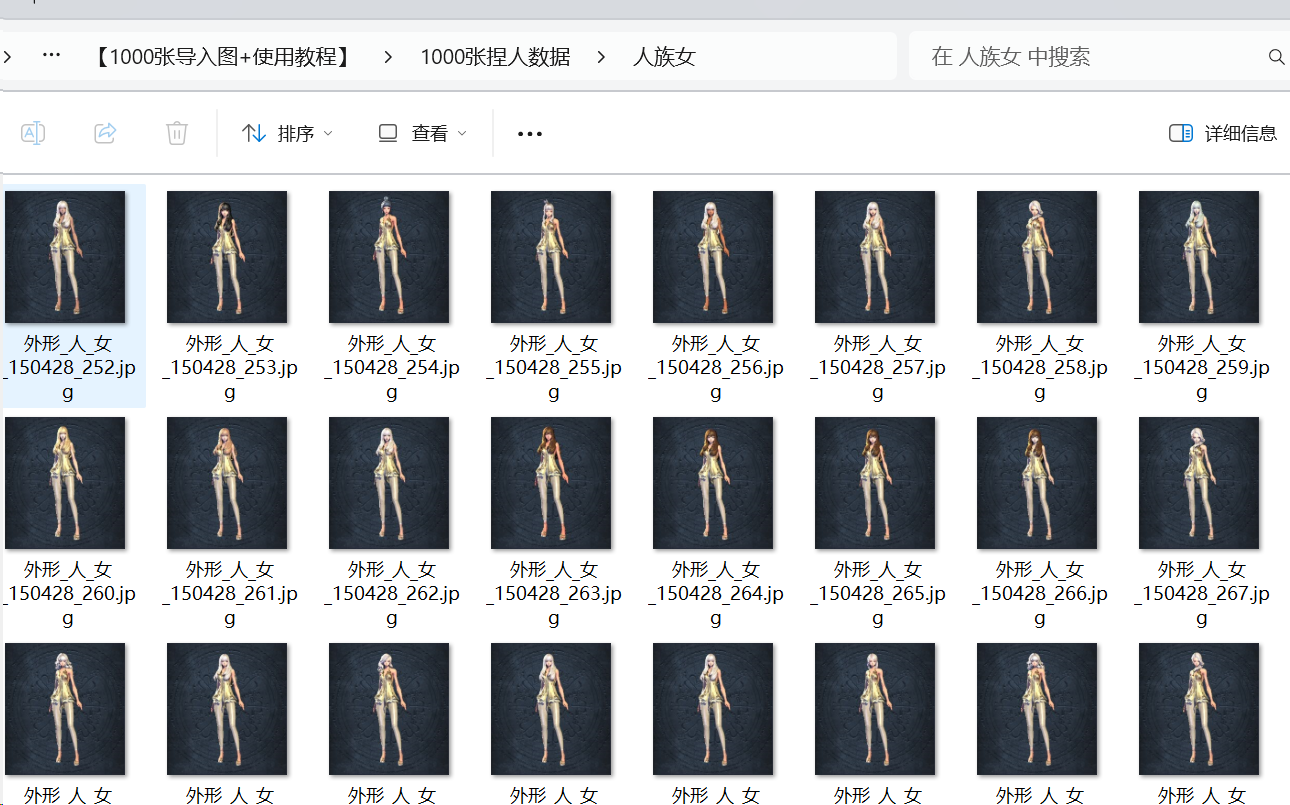Select thumbnail 外形_人_女_150428_253.jpg
The width and height of the screenshot is (1290, 805).
[x=227, y=257]
